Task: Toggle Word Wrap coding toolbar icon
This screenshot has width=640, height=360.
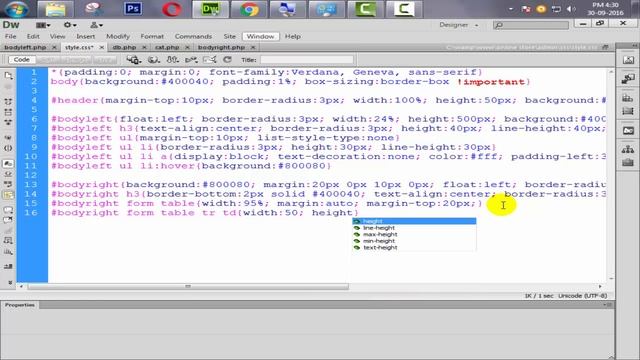Action: [8, 184]
